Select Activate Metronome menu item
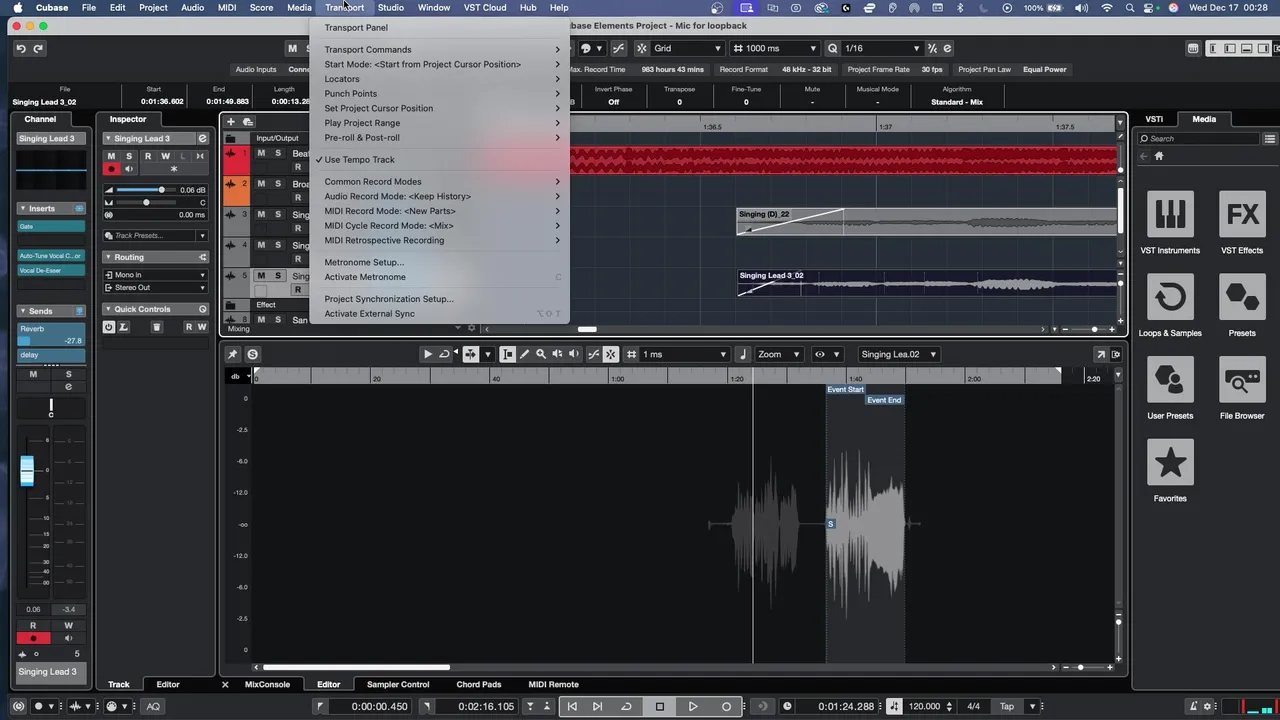The height and width of the screenshot is (720, 1280). 365,277
